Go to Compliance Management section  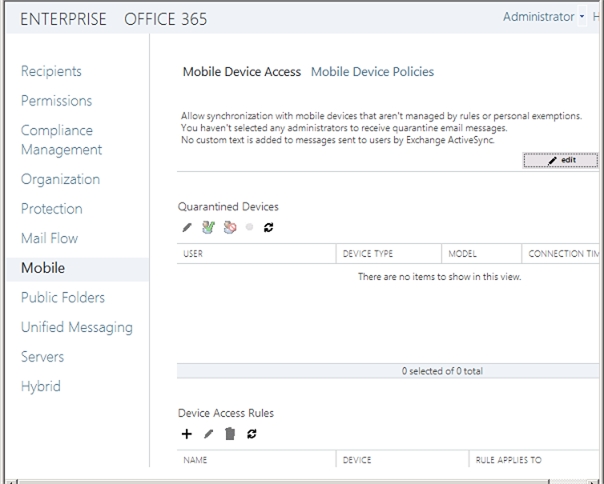click(x=61, y=140)
